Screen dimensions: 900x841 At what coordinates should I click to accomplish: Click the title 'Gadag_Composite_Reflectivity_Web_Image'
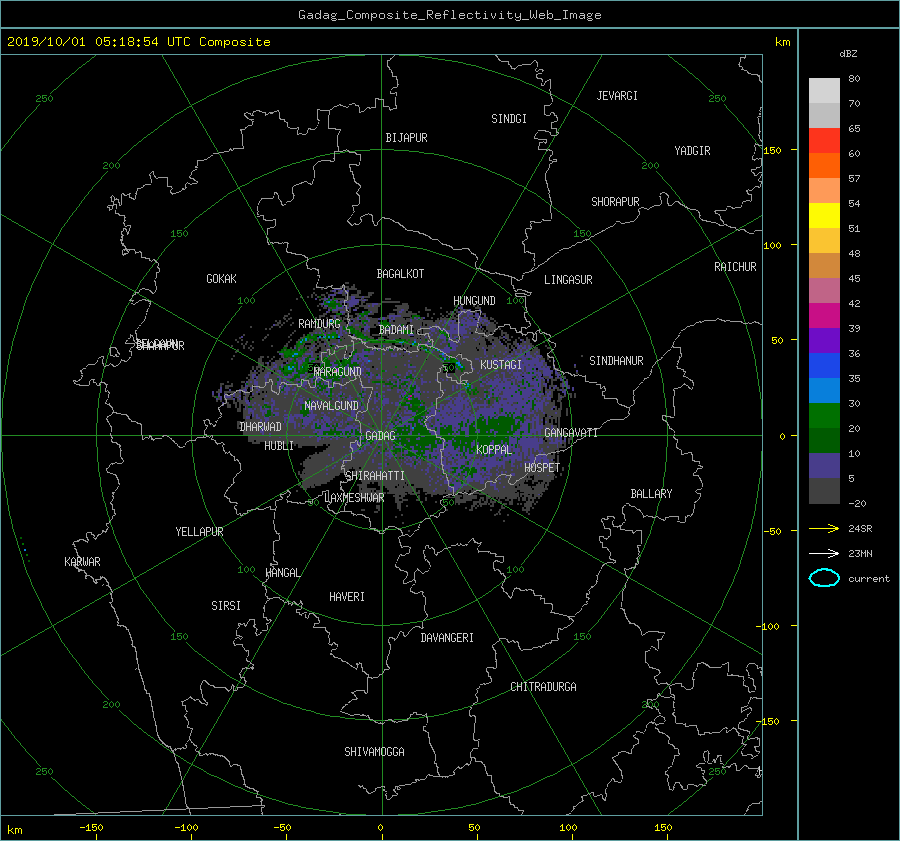tap(449, 15)
